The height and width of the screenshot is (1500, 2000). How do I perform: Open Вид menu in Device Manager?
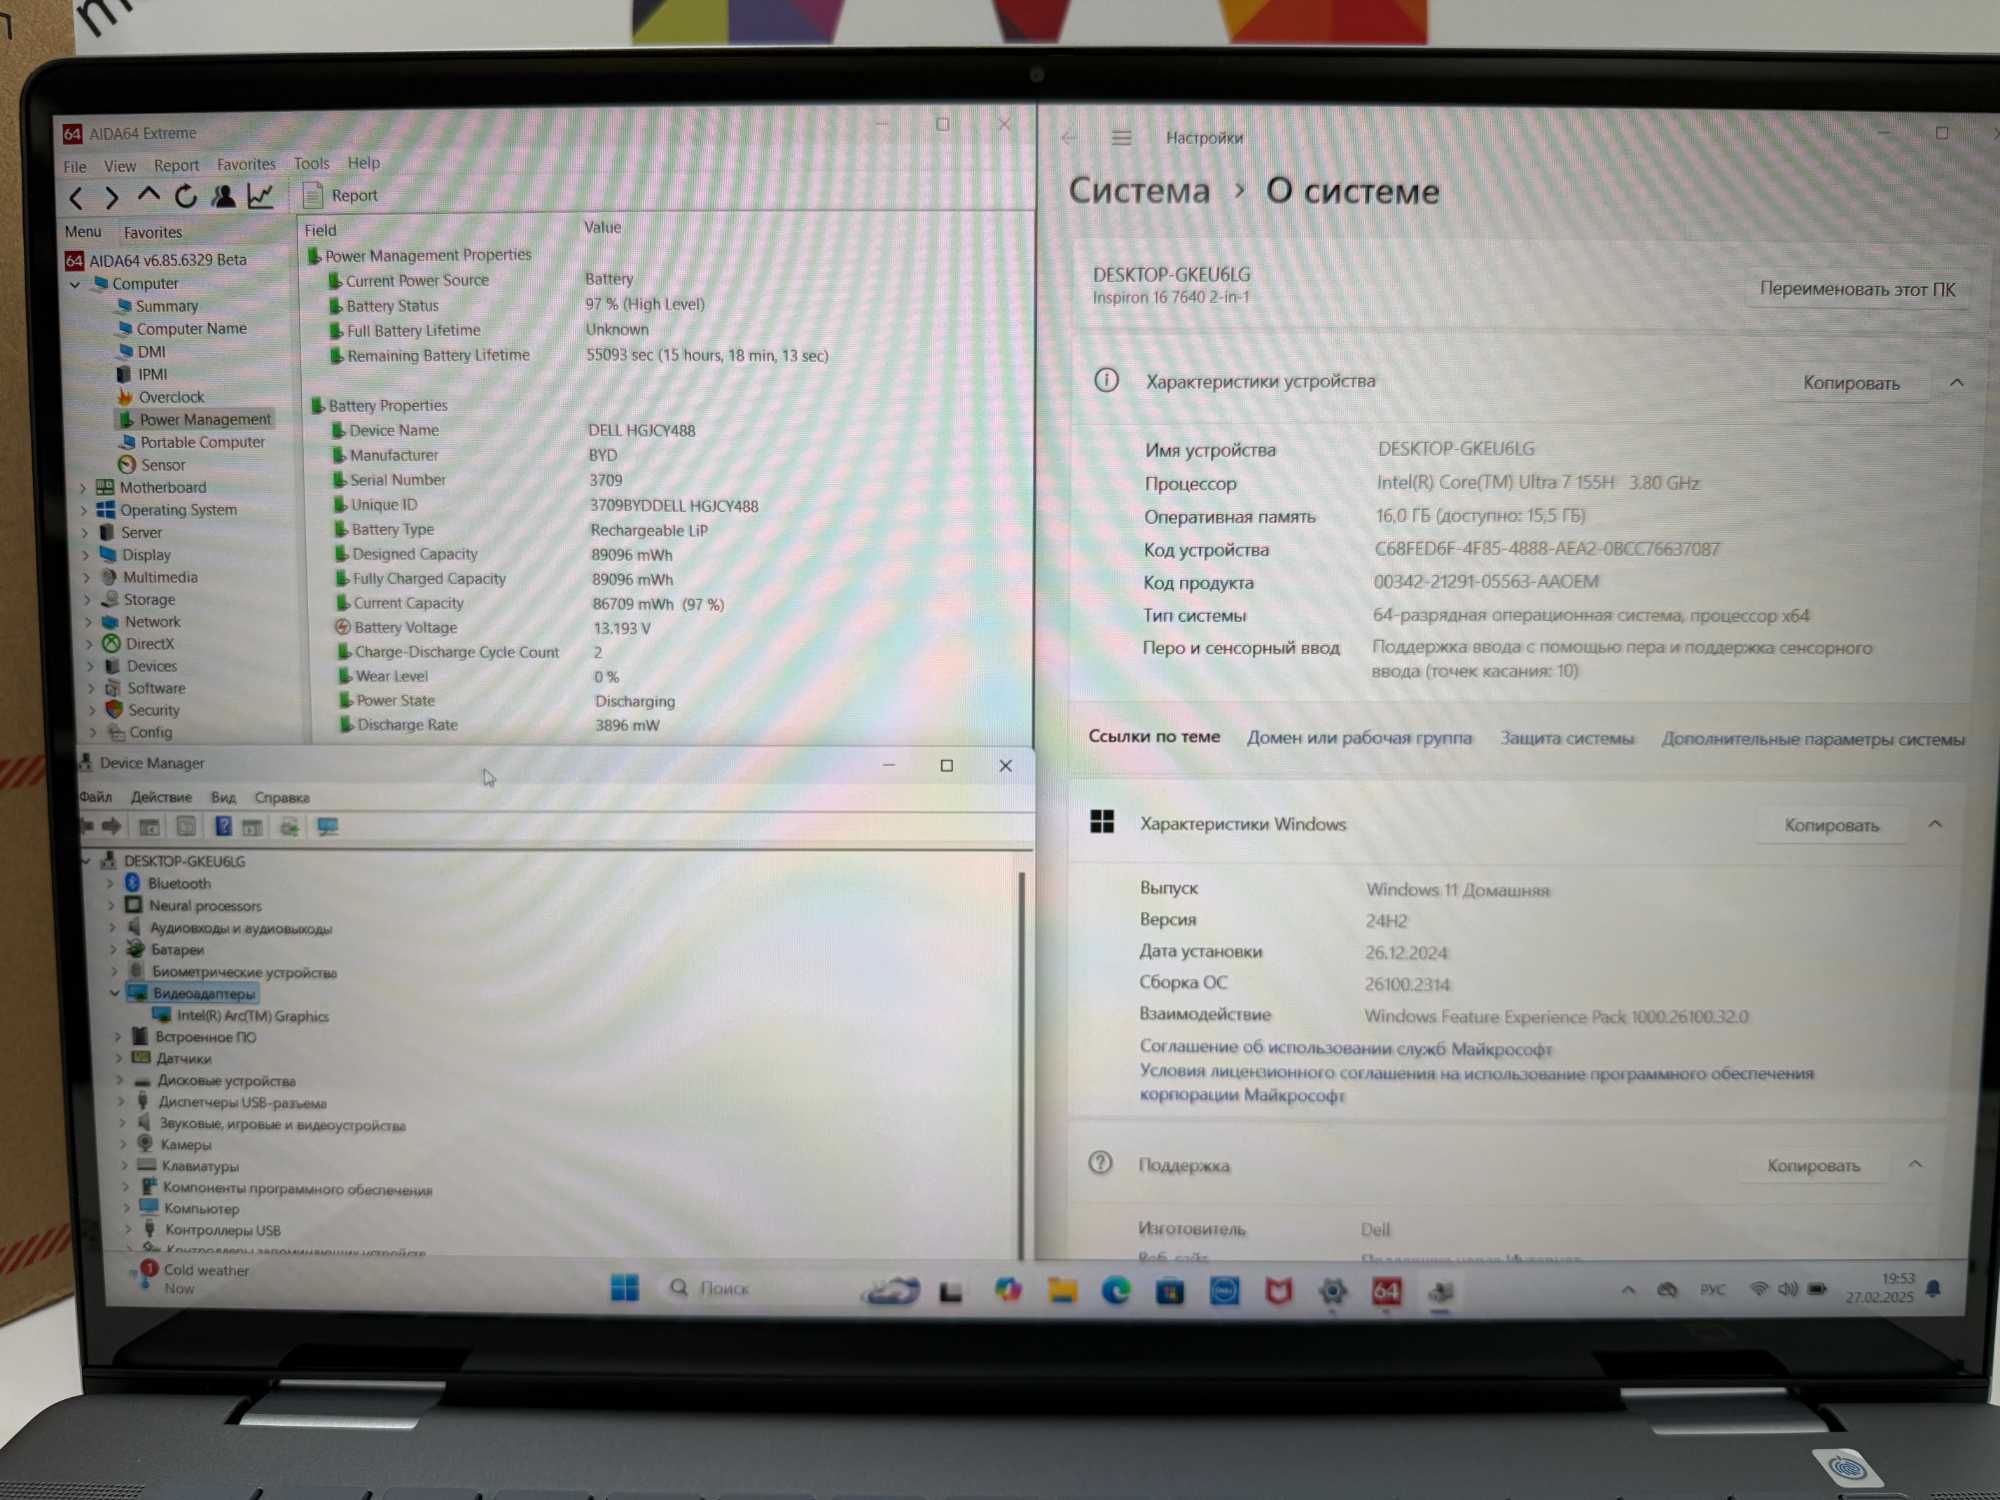tap(223, 797)
